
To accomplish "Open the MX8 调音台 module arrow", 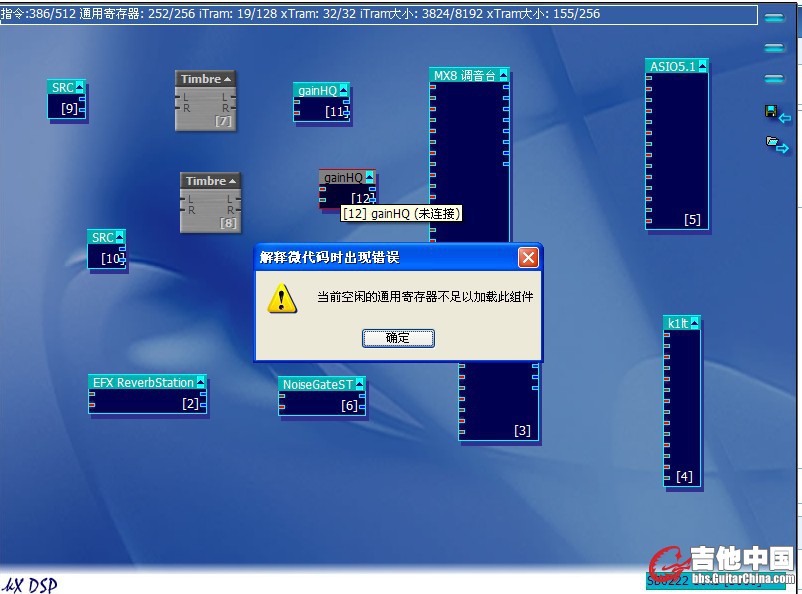I will pos(503,75).
